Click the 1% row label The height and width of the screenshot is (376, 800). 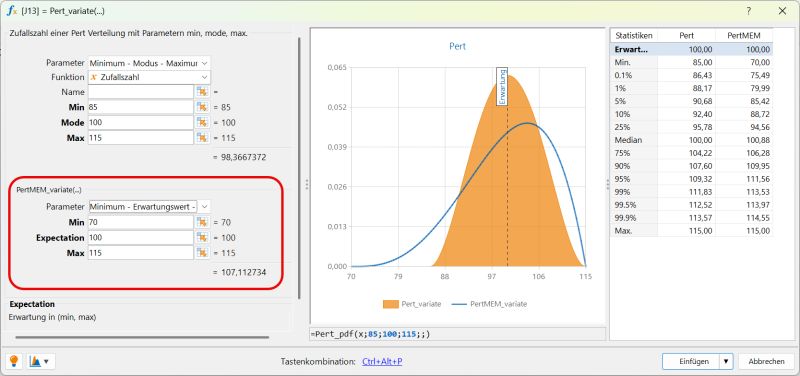coord(620,88)
